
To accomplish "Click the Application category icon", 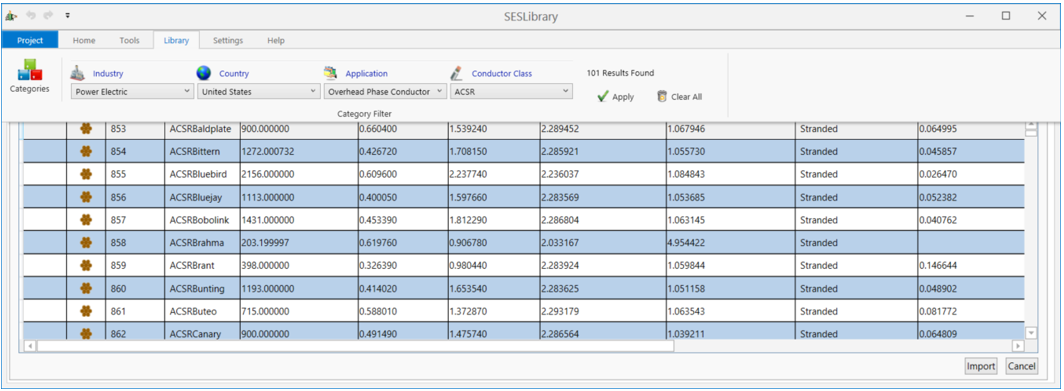I will point(330,73).
